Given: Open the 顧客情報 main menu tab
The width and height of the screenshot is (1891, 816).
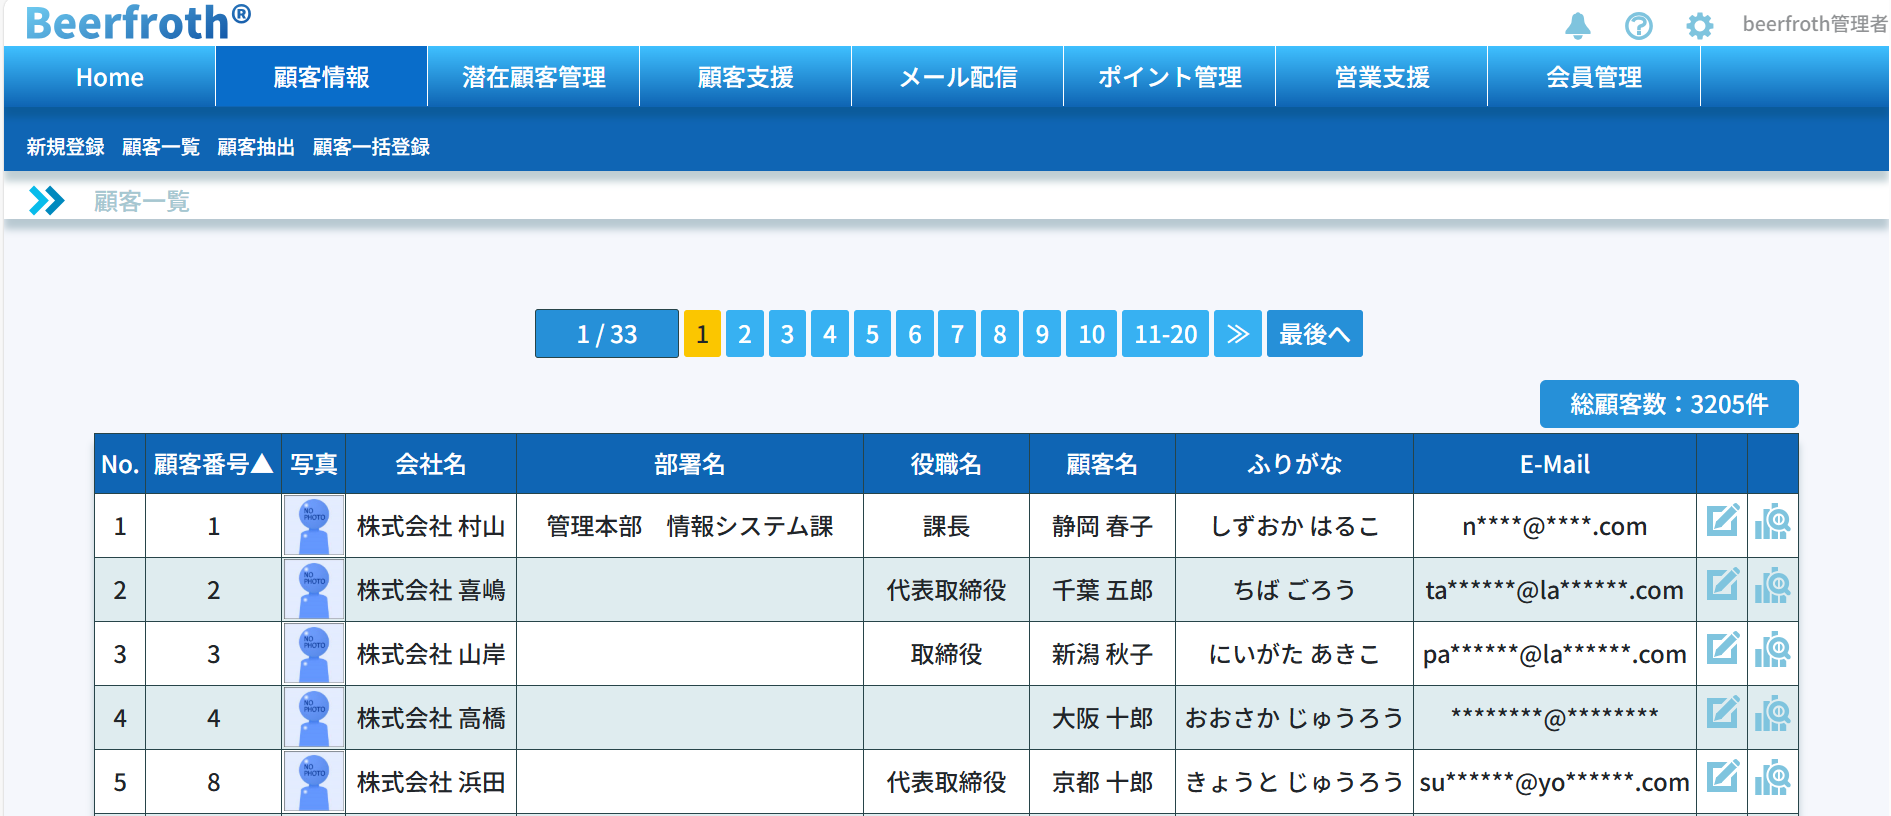Looking at the screenshot, I should click(321, 77).
